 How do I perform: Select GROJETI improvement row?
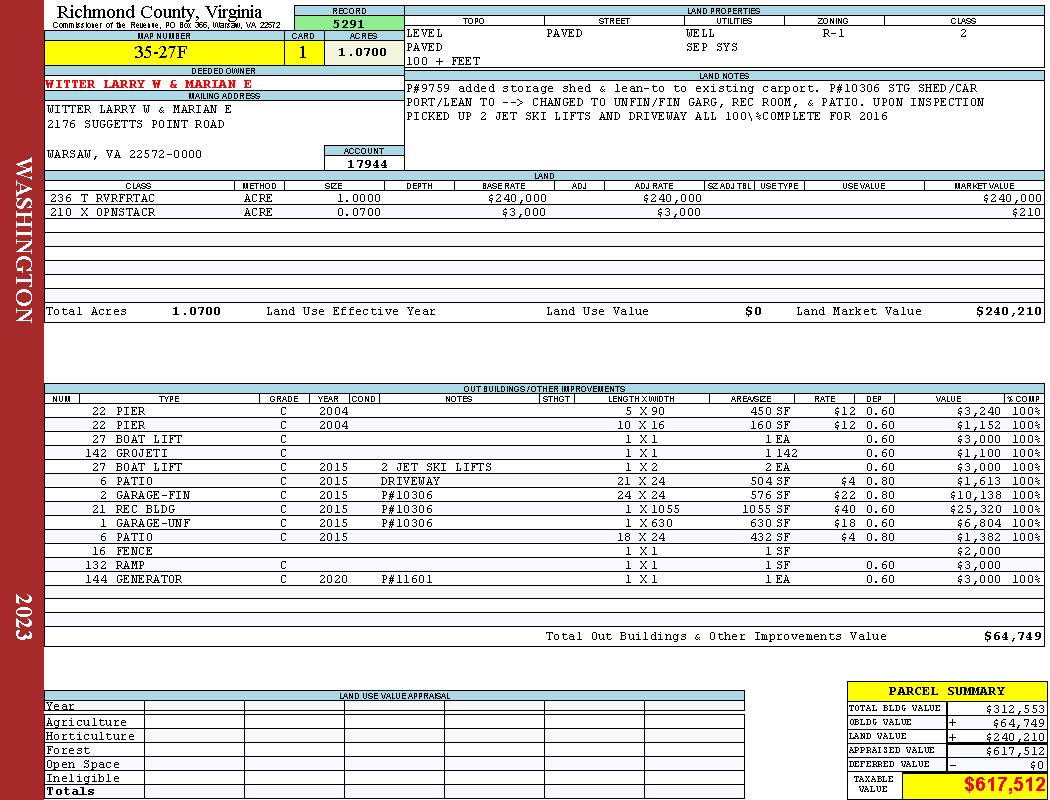coord(544,453)
